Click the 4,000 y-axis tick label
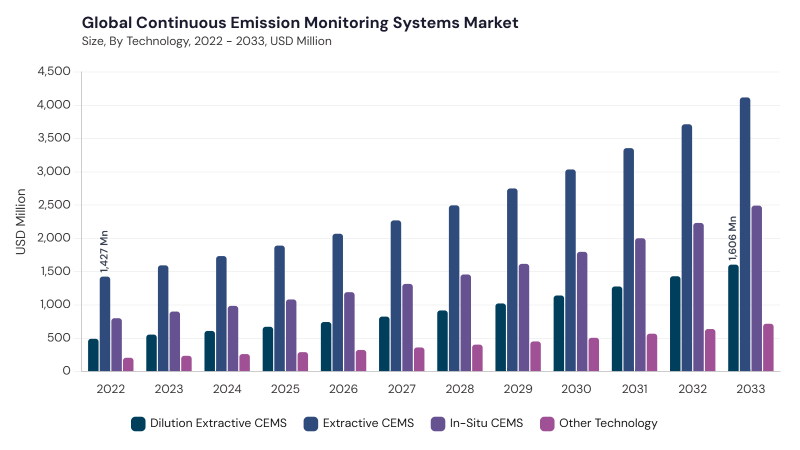Viewport: 800px width, 450px height. pos(54,105)
